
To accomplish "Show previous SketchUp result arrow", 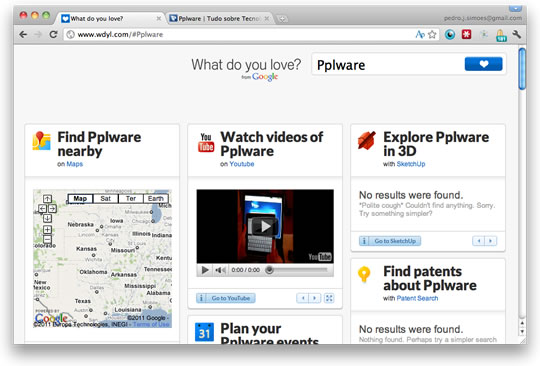I will (479, 241).
